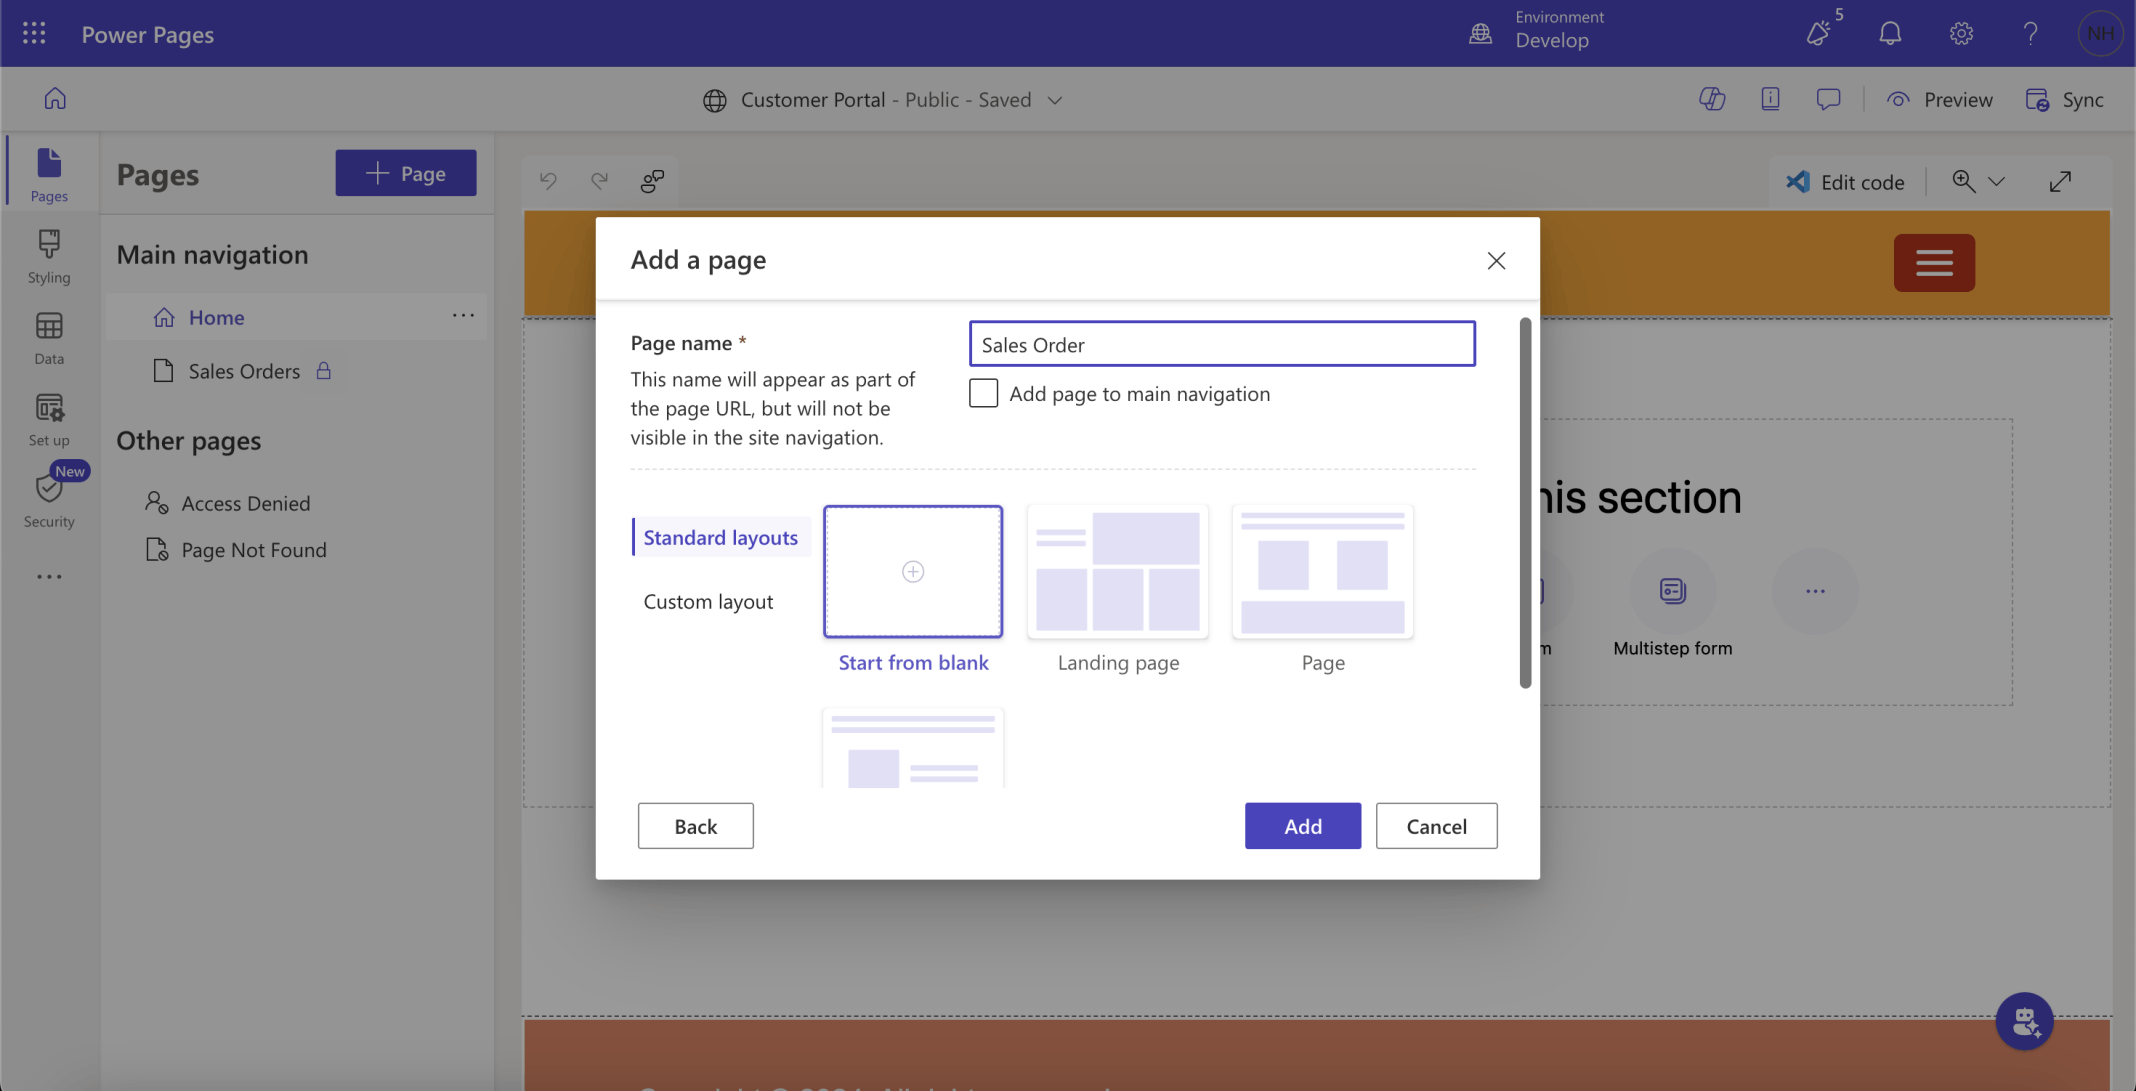Click the Copilot icon in the top bar
2136x1091 pixels.
[x=1712, y=99]
